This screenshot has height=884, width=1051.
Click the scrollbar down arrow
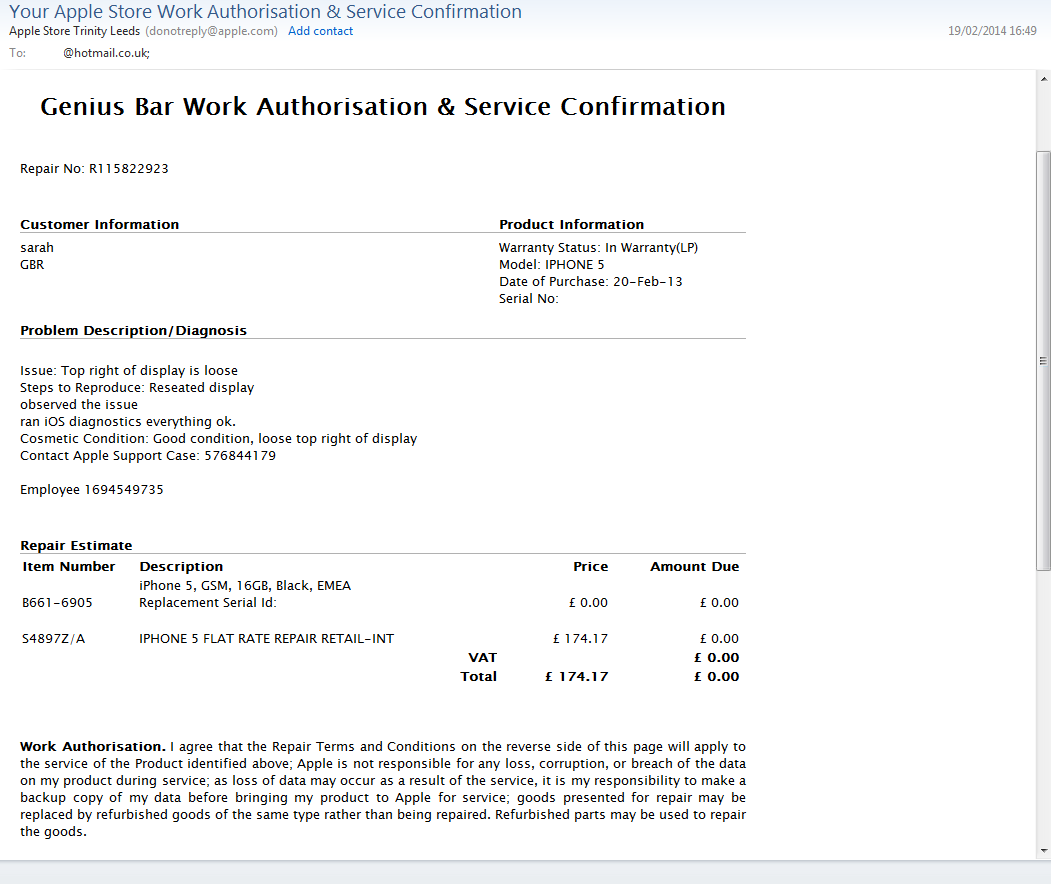1044,850
